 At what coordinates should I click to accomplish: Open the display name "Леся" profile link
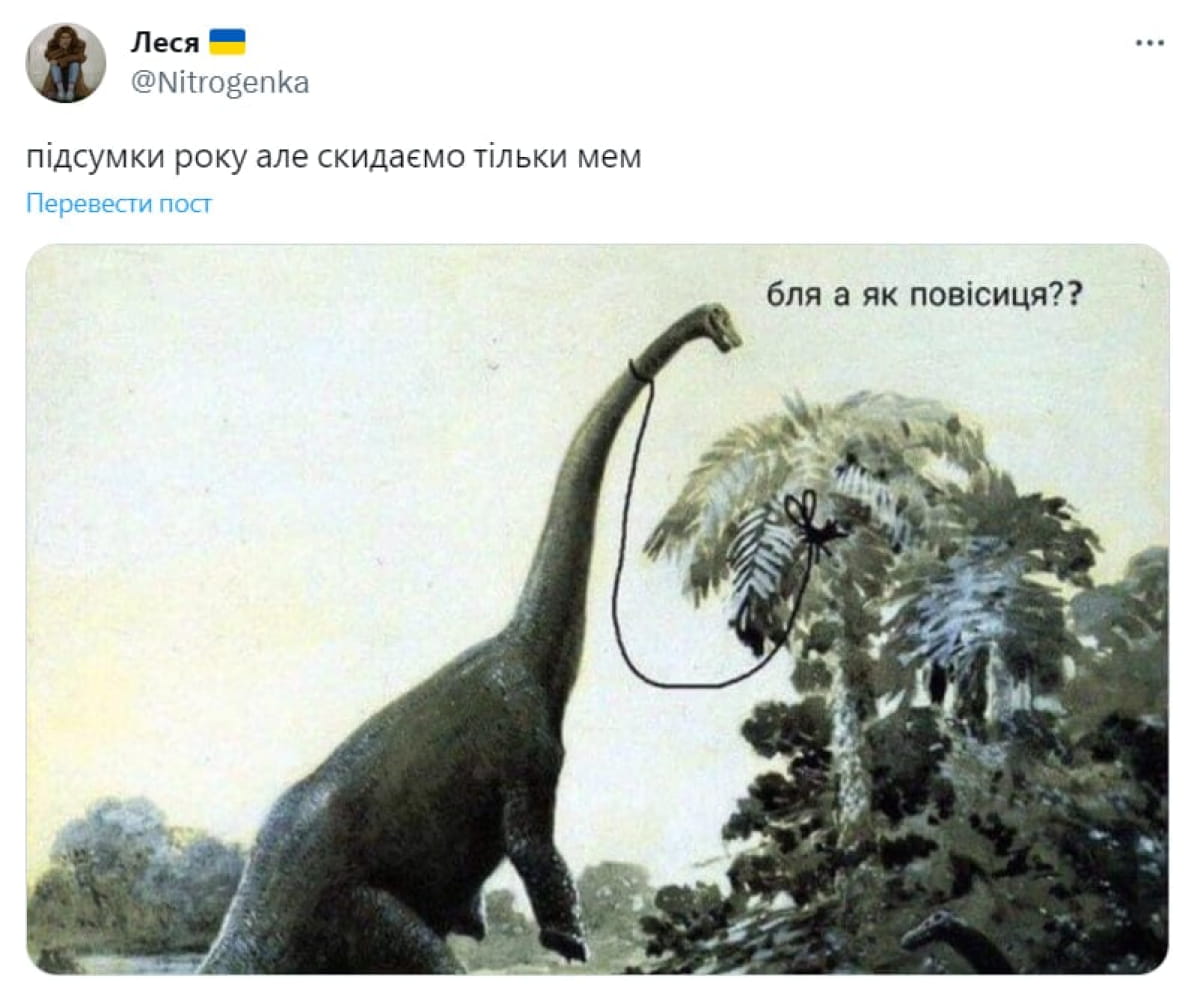(165, 42)
